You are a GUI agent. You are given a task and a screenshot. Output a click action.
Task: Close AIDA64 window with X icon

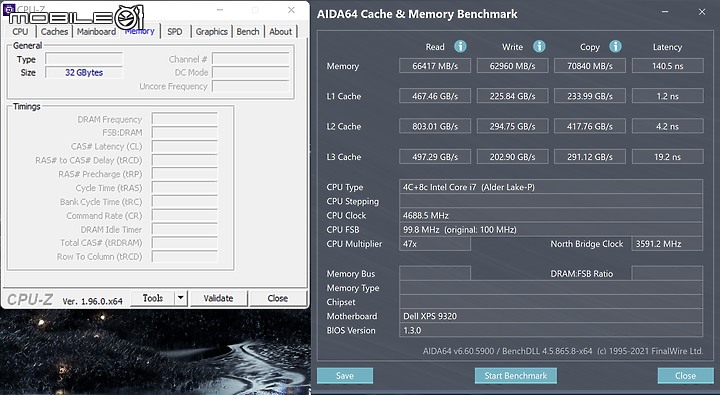pos(702,12)
